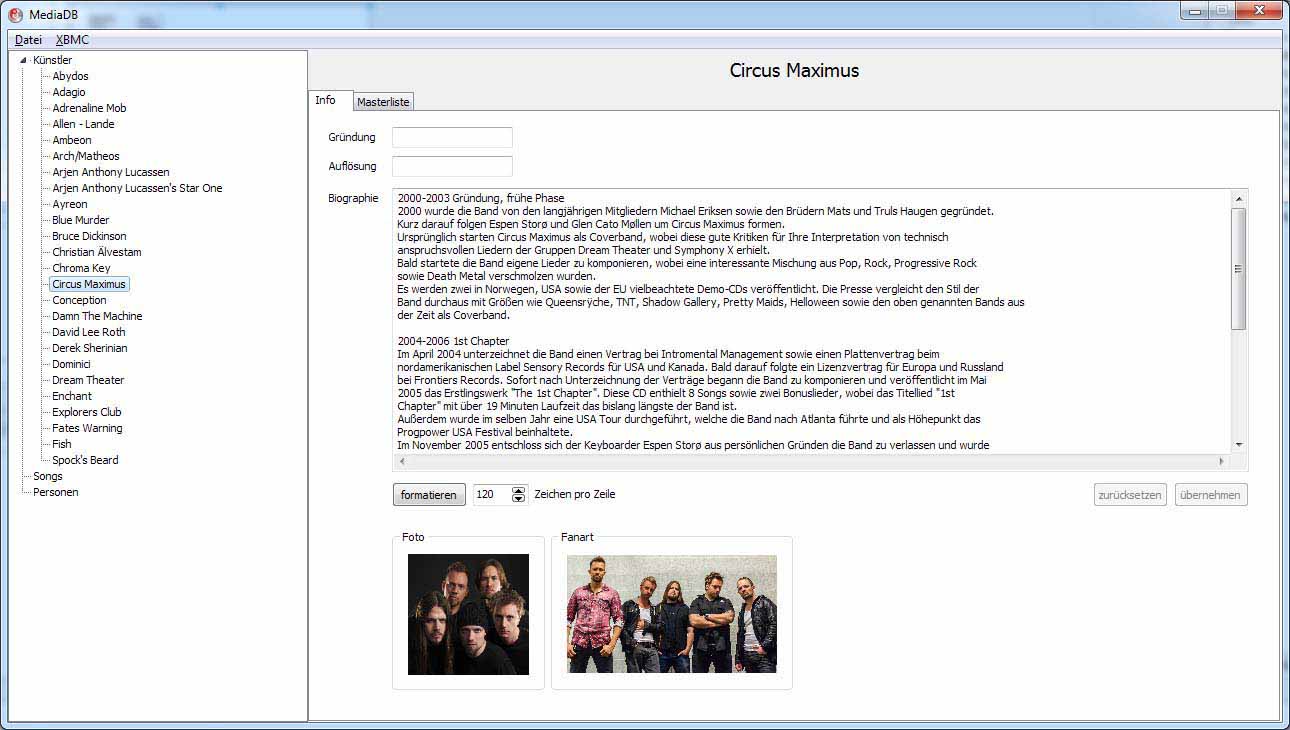1290x730 pixels.
Task: Select Spock's Beard artist
Action: [85, 460]
